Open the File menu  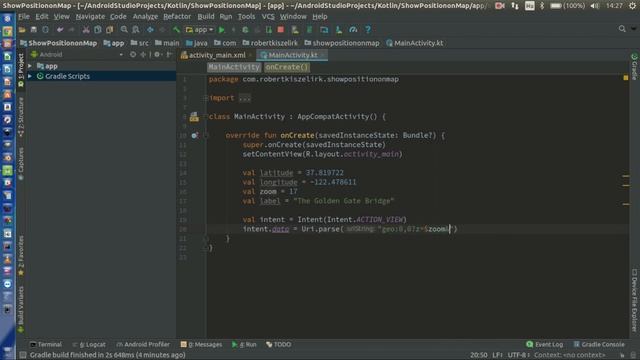click(x=24, y=17)
